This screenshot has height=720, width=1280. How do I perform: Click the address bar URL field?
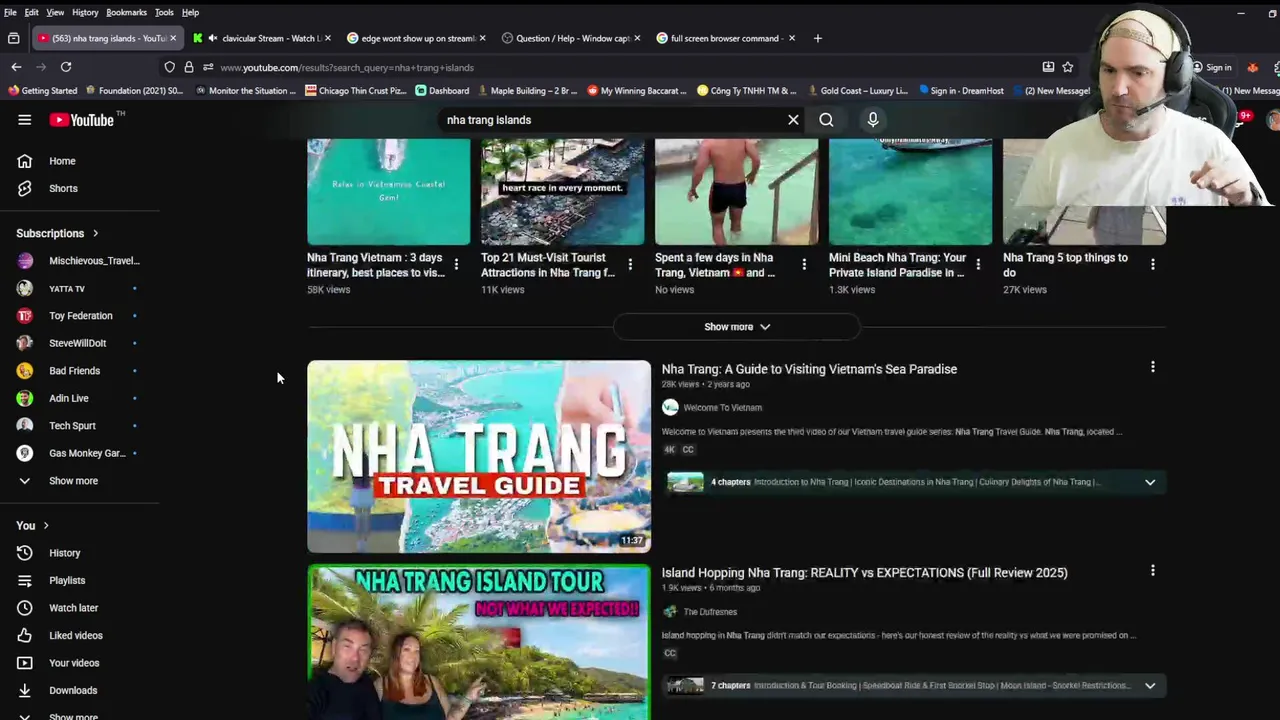click(620, 67)
